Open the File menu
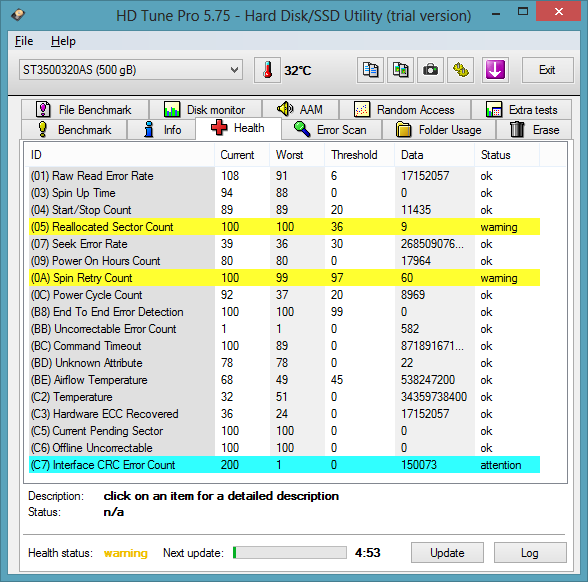Screen dimensions: 588x582 tap(24, 41)
